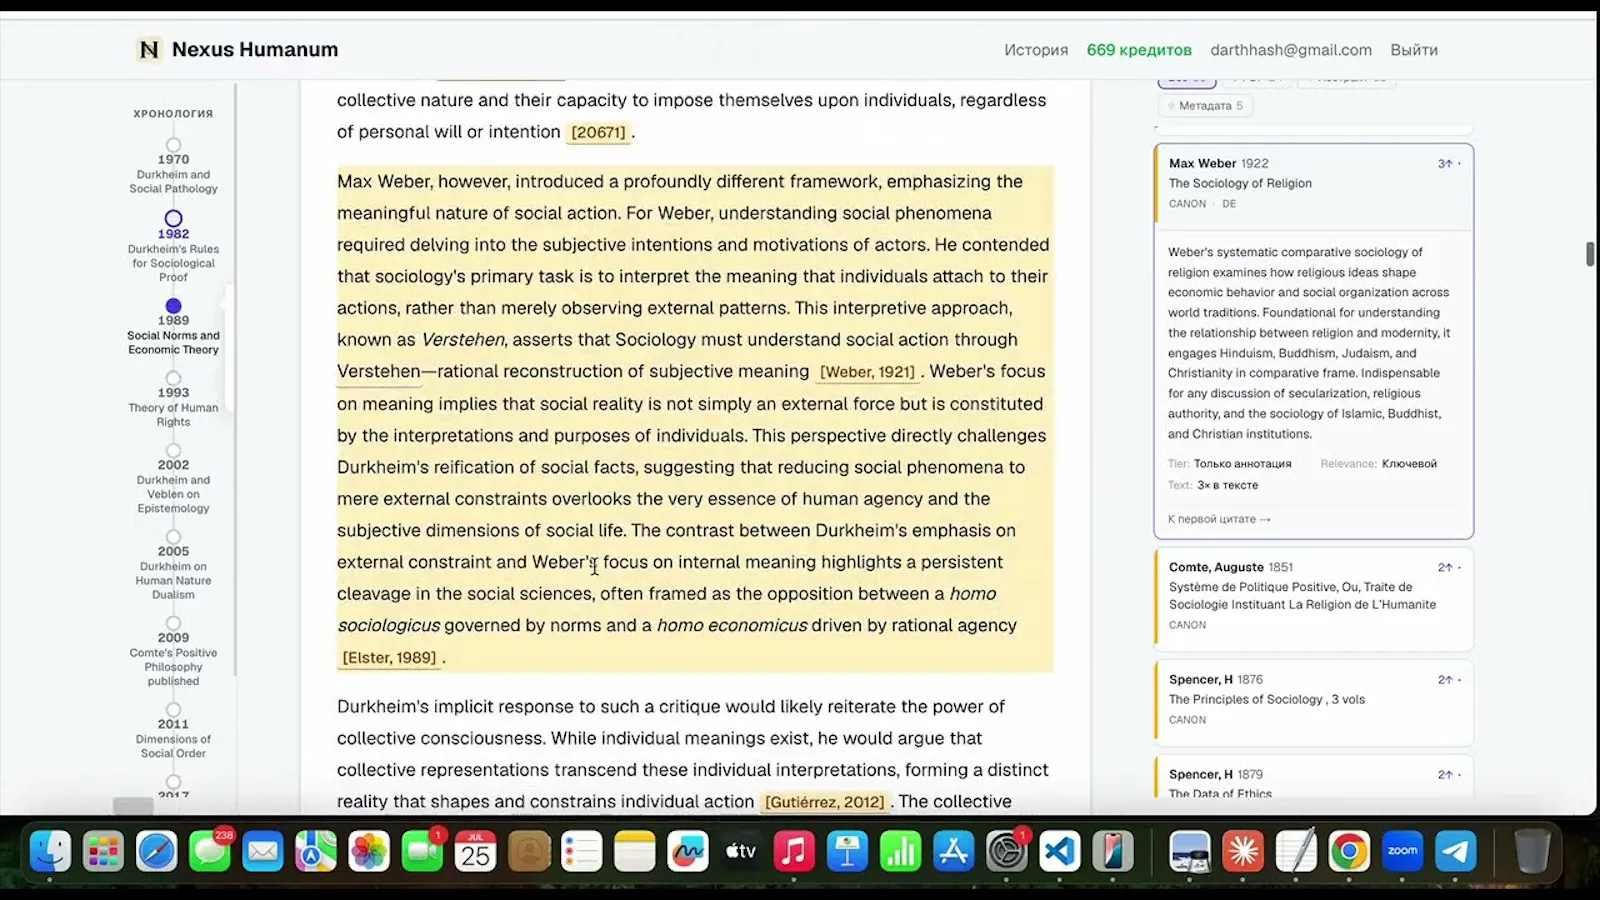Expand the Spencer, H 1879 card

pyautogui.click(x=1314, y=777)
